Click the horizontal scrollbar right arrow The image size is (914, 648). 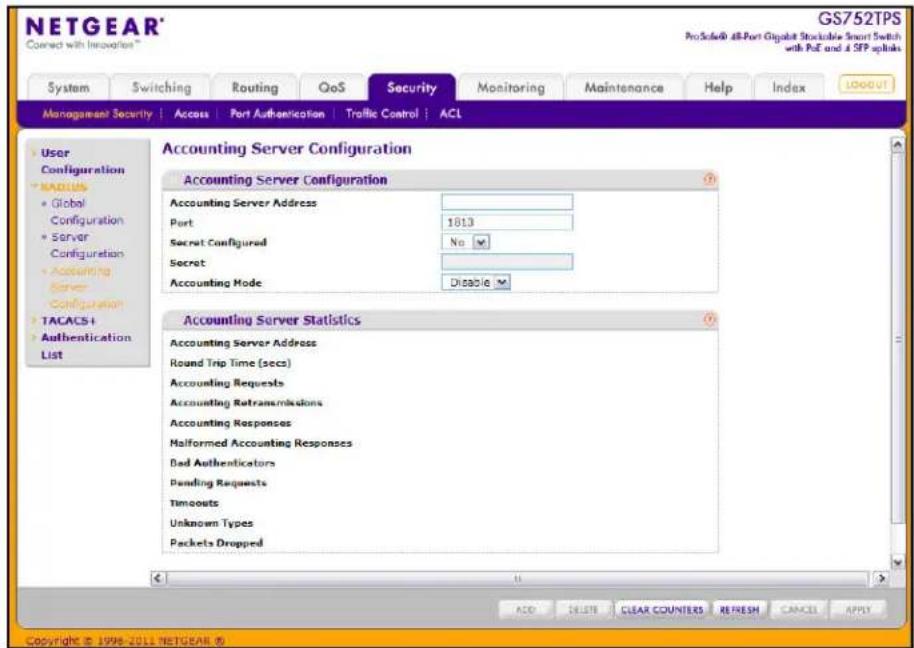pos(882,579)
